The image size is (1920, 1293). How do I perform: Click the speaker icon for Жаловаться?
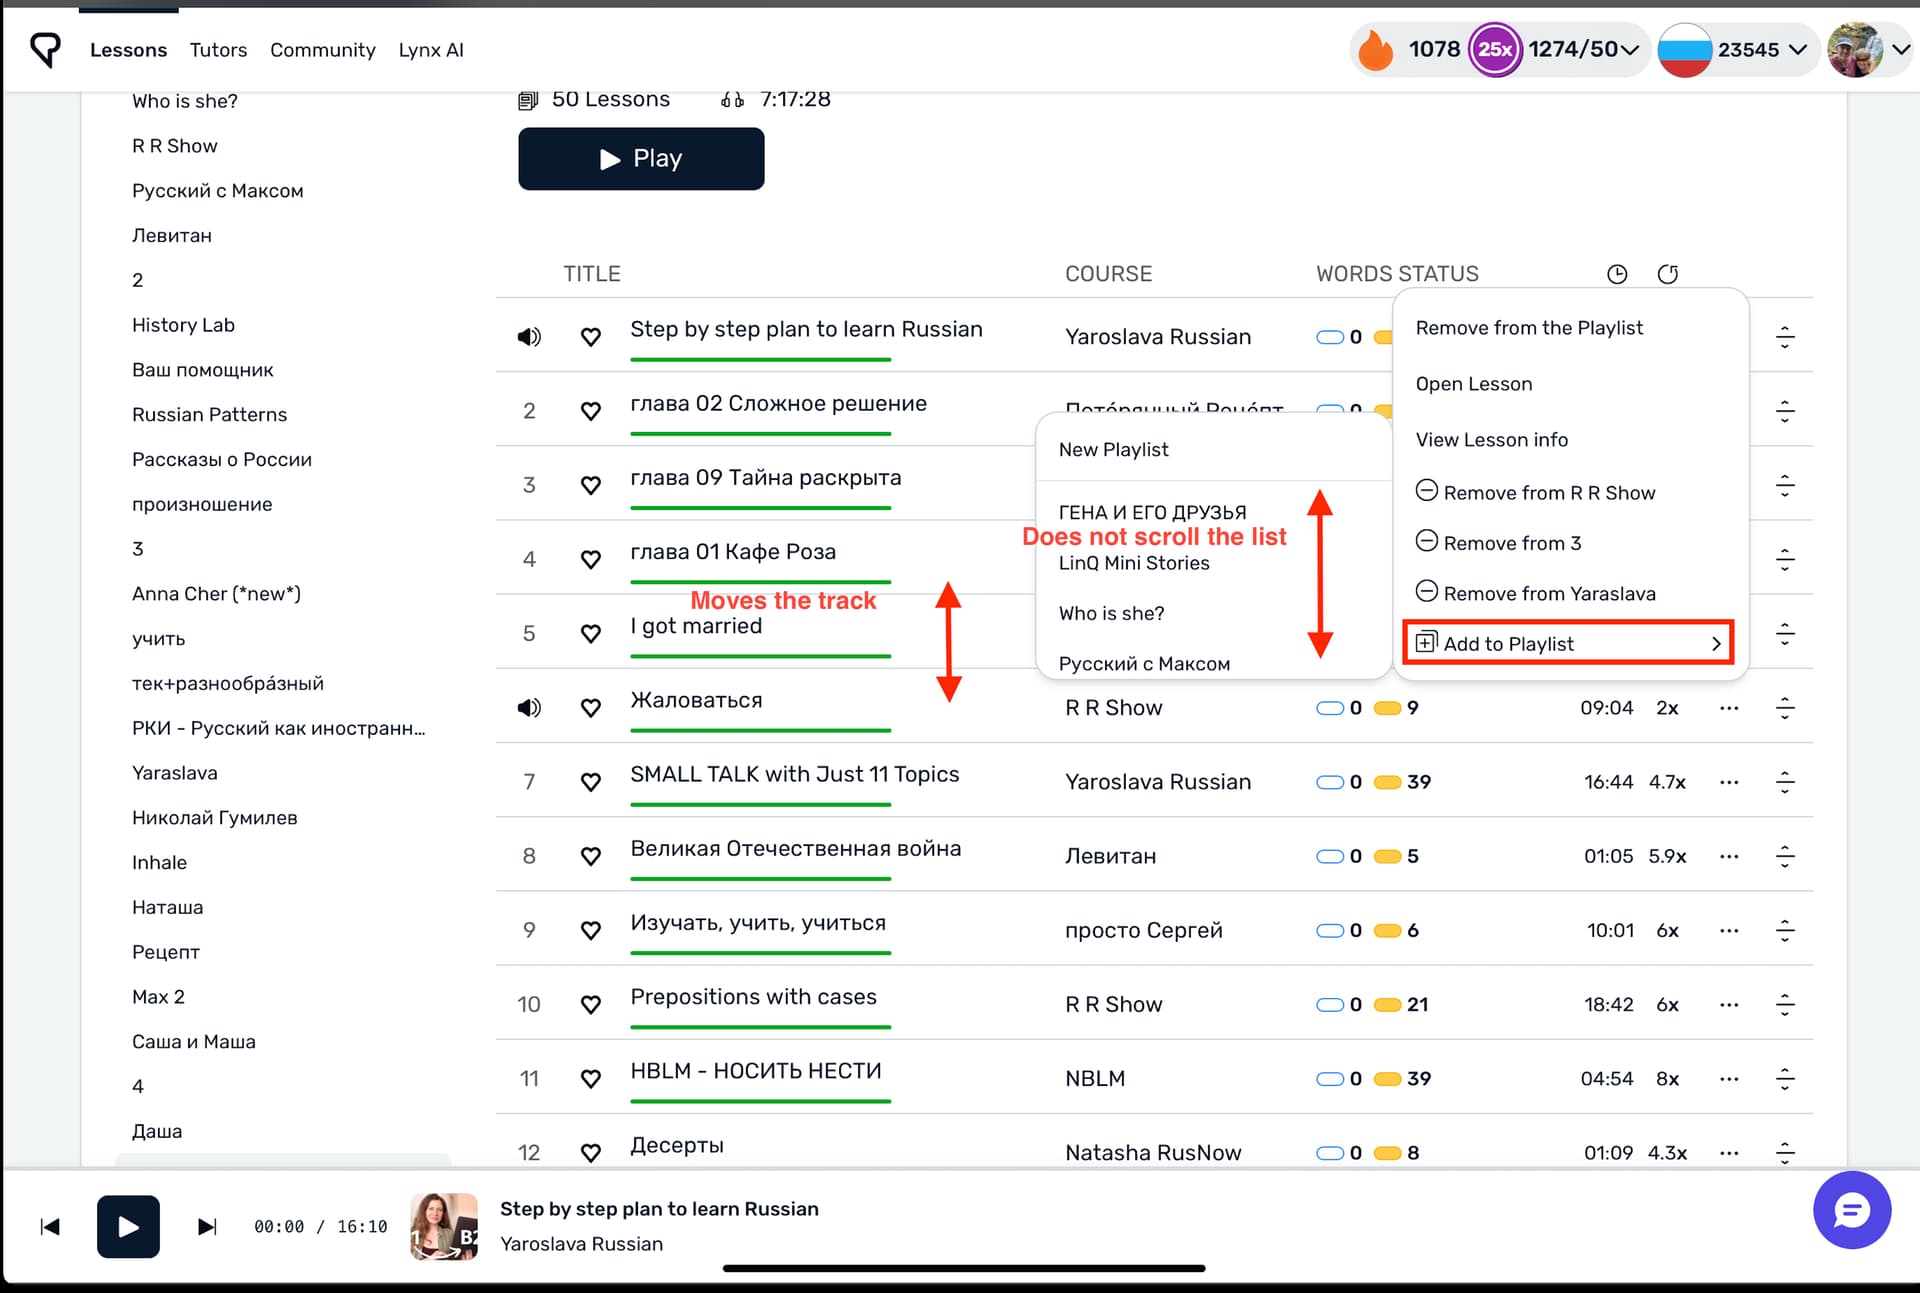pyautogui.click(x=529, y=708)
